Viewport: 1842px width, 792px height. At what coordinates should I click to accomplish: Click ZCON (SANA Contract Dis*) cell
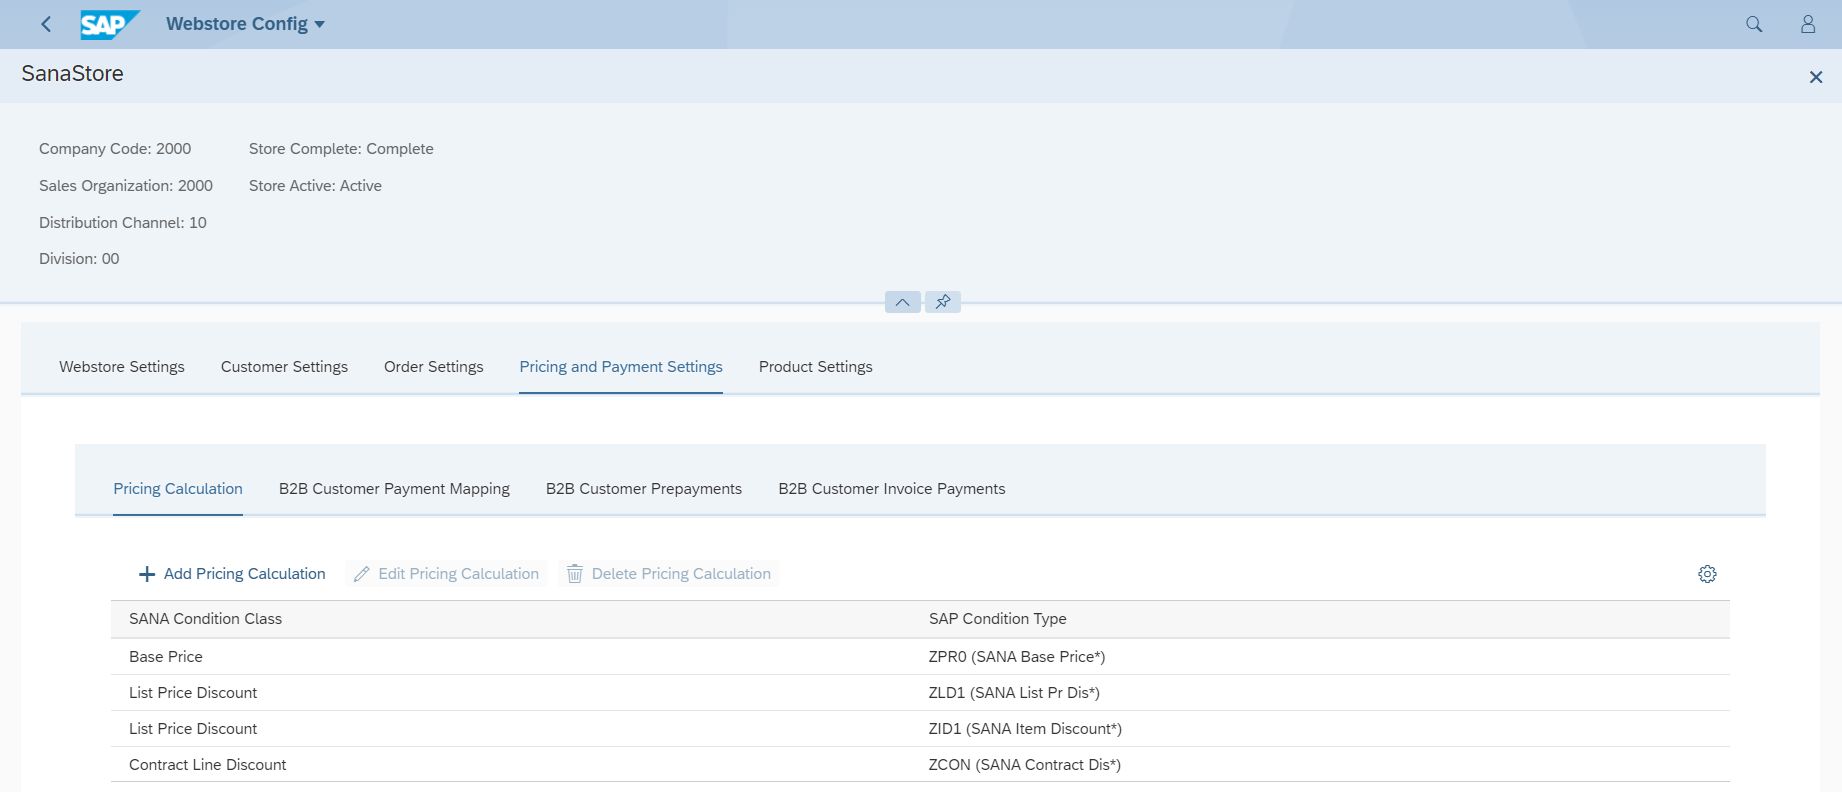click(x=1025, y=765)
